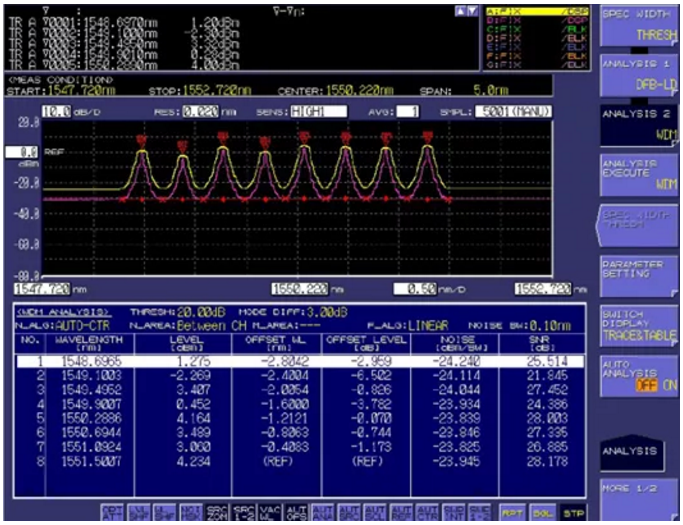Open SWITCH DISPLAY TRACE&TABLE softkey
683x525 pixels.
639,325
